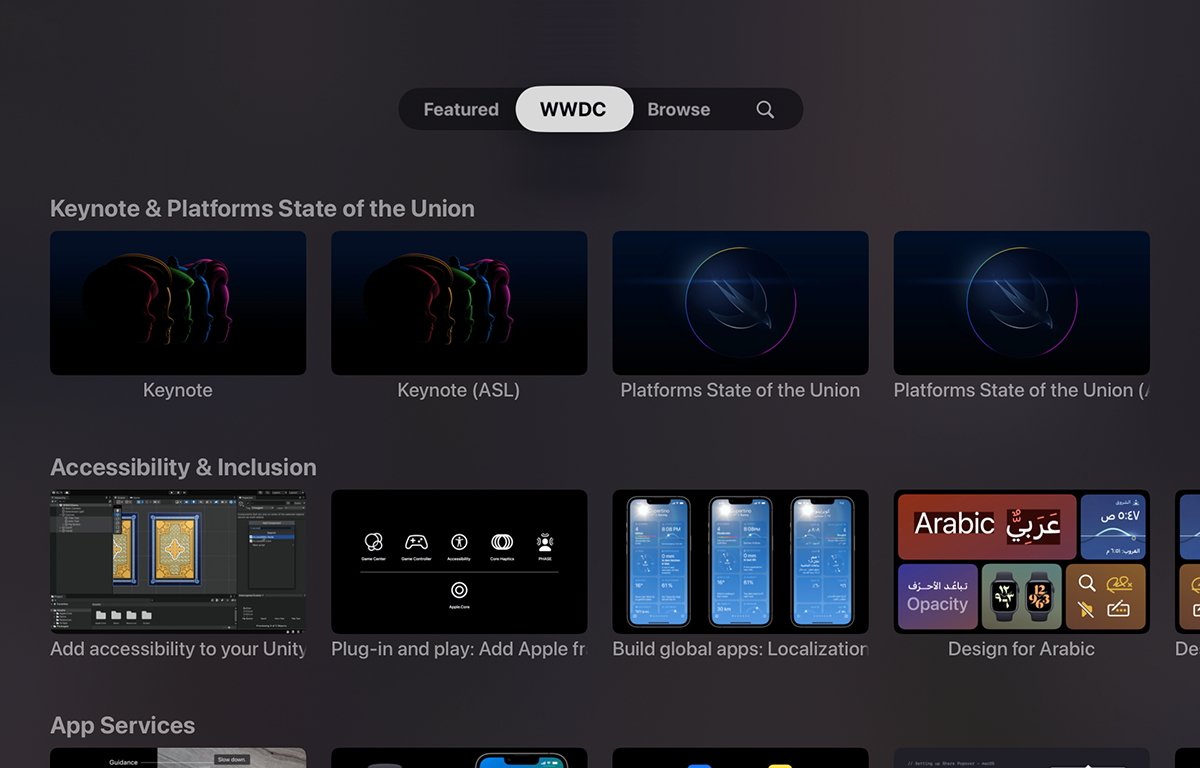Image resolution: width=1200 pixels, height=768 pixels.
Task: Click the Accessibility figure icon in thumbnail
Action: click(459, 542)
